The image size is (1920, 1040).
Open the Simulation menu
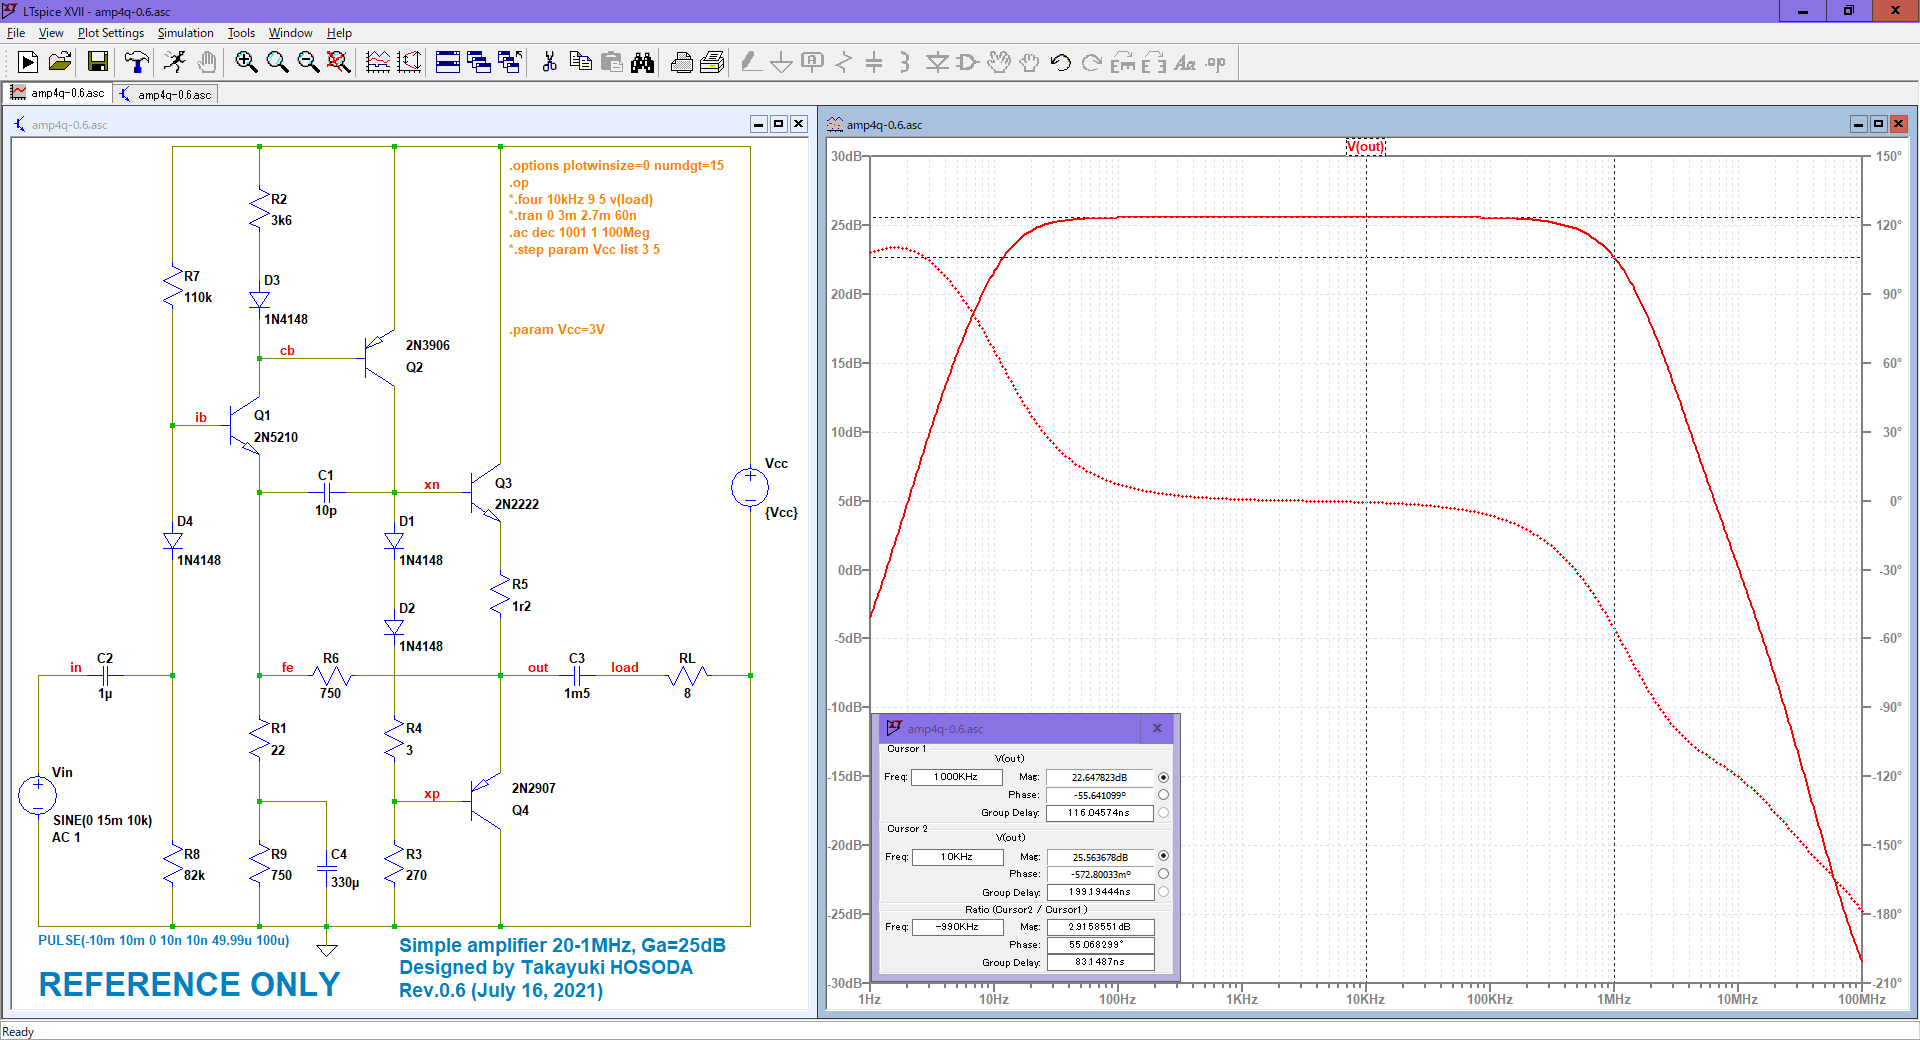click(185, 33)
